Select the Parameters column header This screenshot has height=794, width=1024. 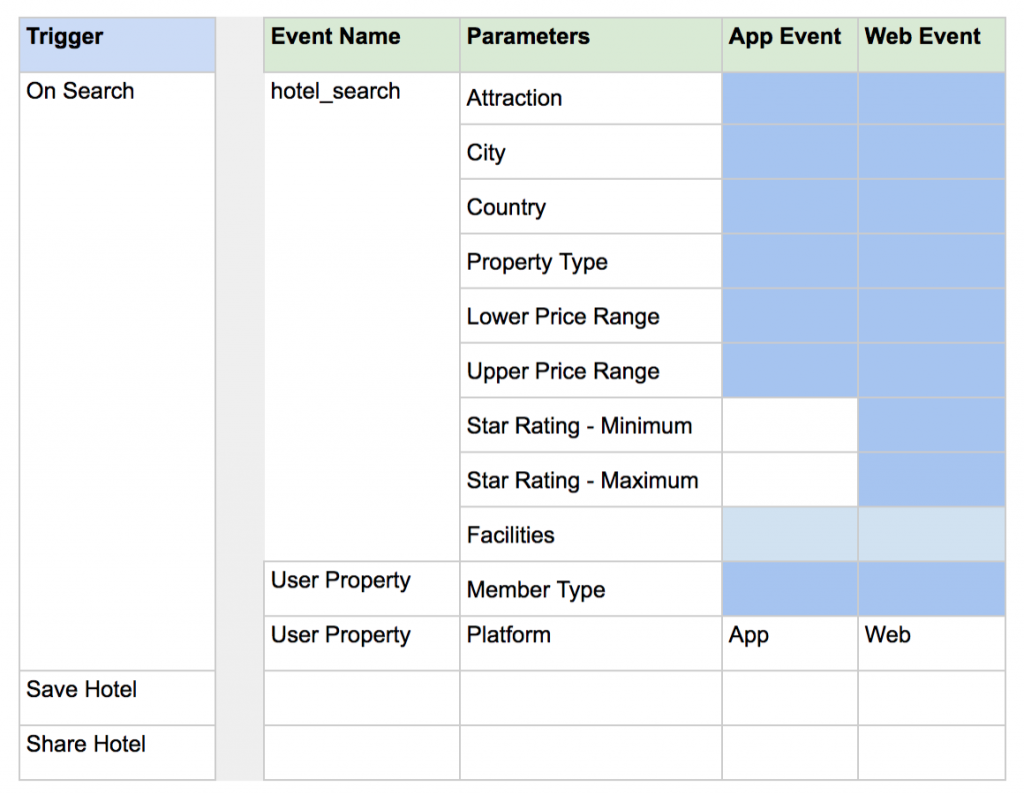590,44
